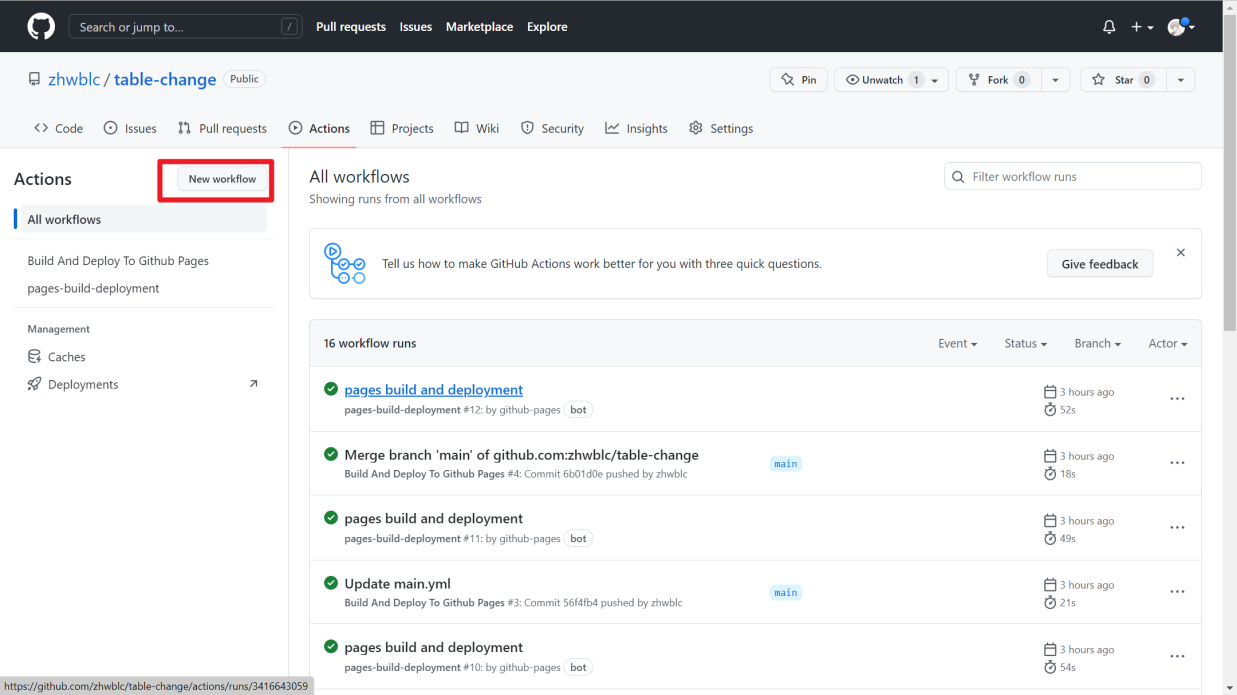Click the Filter workflow runs field
Screen dimensions: 1237x695
coord(1073,176)
